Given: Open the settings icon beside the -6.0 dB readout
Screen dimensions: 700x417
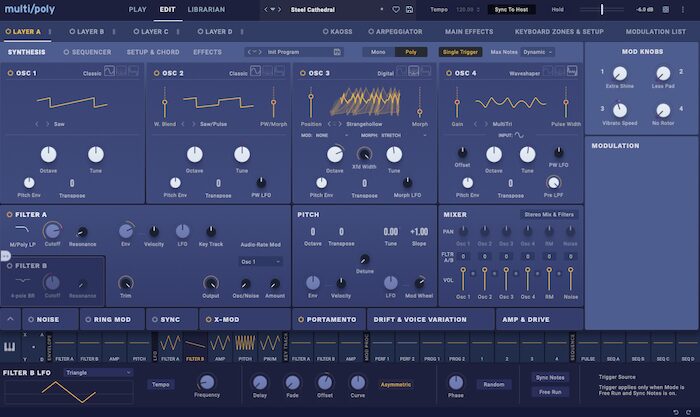Looking at the screenshot, I should point(666,9).
